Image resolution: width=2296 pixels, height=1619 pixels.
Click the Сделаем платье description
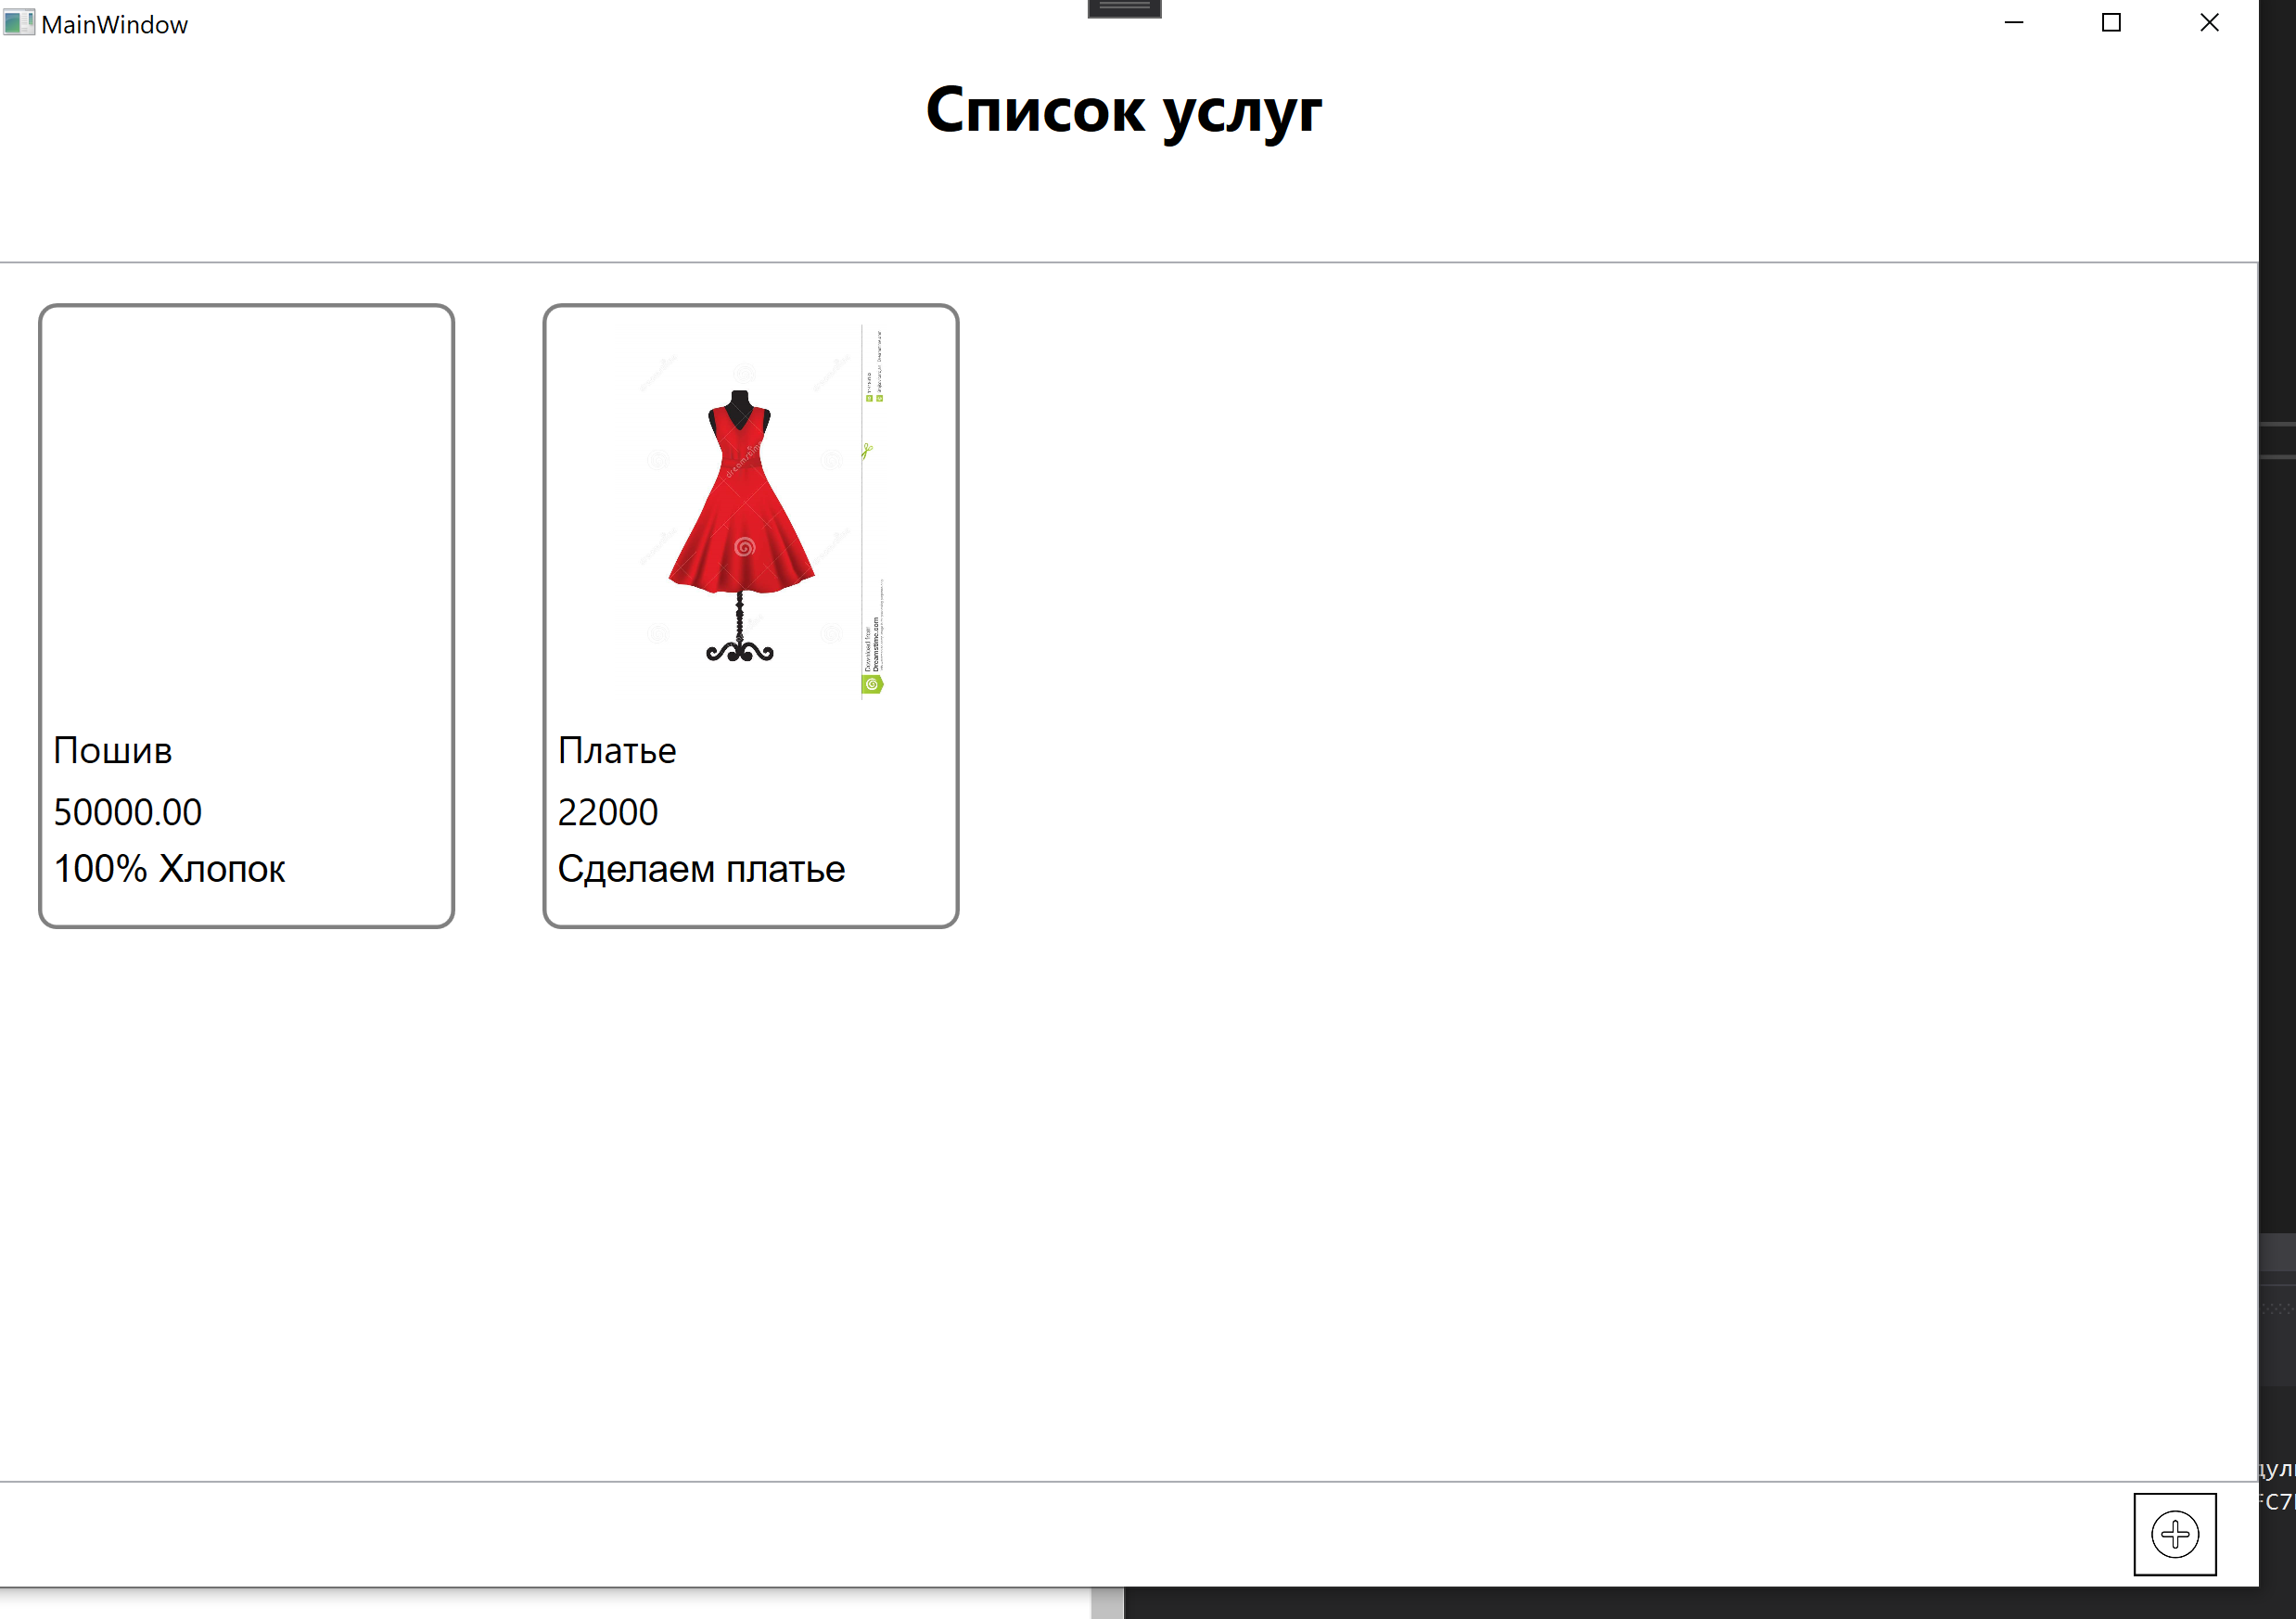(701, 869)
